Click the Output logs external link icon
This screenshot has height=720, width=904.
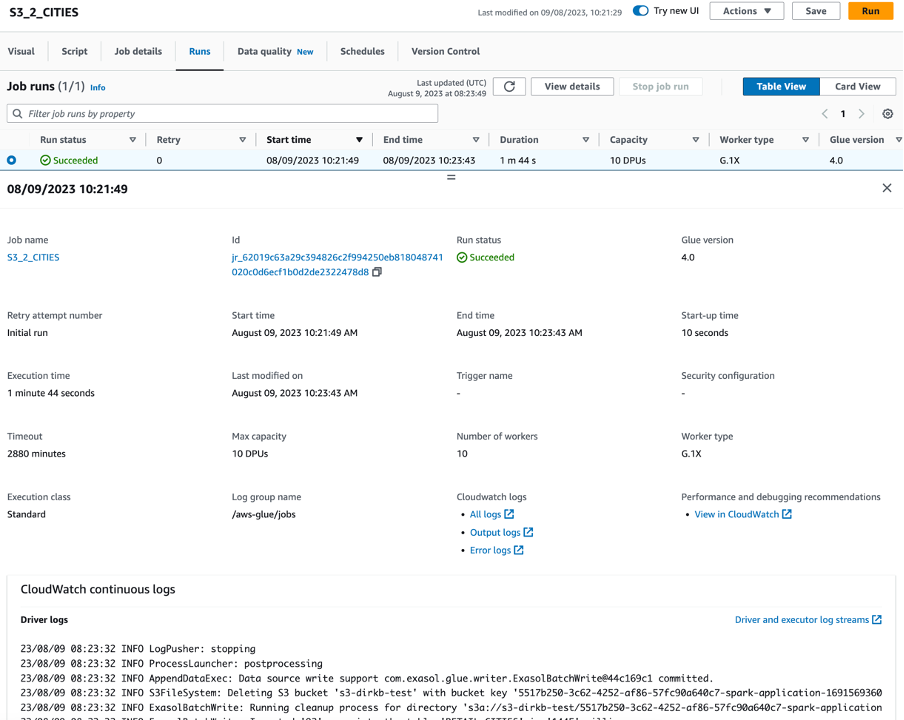[528, 532]
